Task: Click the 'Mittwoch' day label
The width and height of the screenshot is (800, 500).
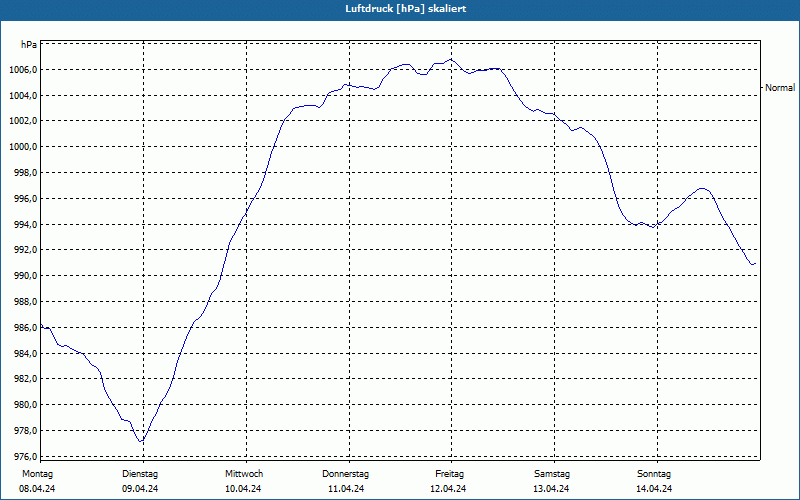Action: (x=244, y=474)
